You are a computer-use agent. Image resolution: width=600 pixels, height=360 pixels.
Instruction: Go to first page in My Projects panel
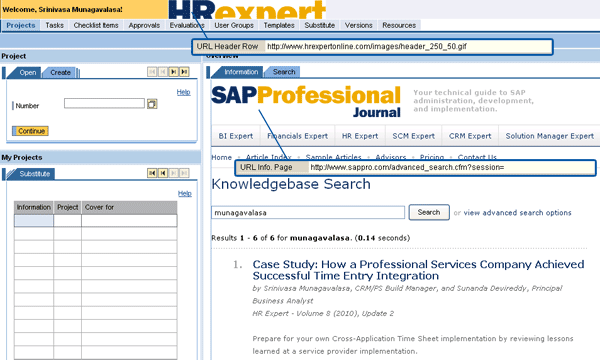(x=152, y=173)
